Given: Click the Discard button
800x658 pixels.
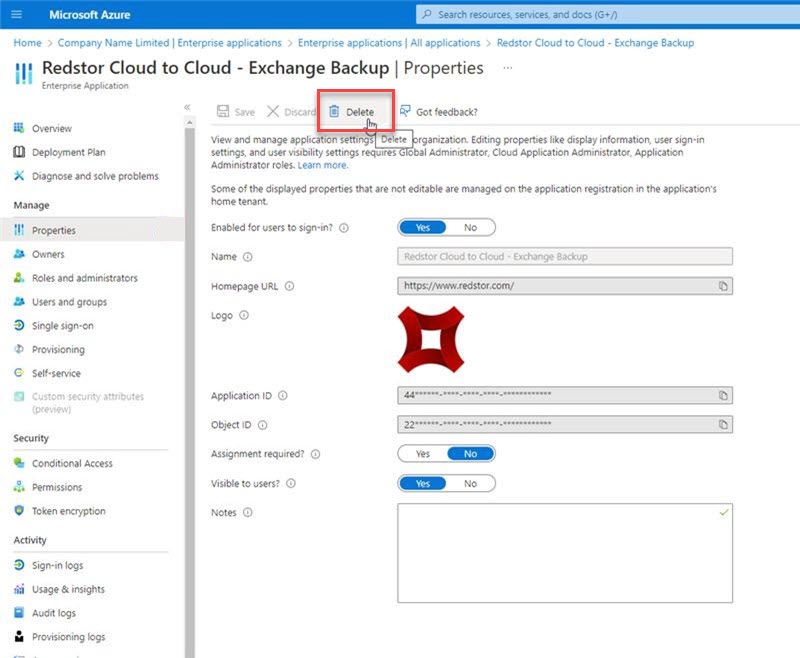Looking at the screenshot, I should [291, 112].
